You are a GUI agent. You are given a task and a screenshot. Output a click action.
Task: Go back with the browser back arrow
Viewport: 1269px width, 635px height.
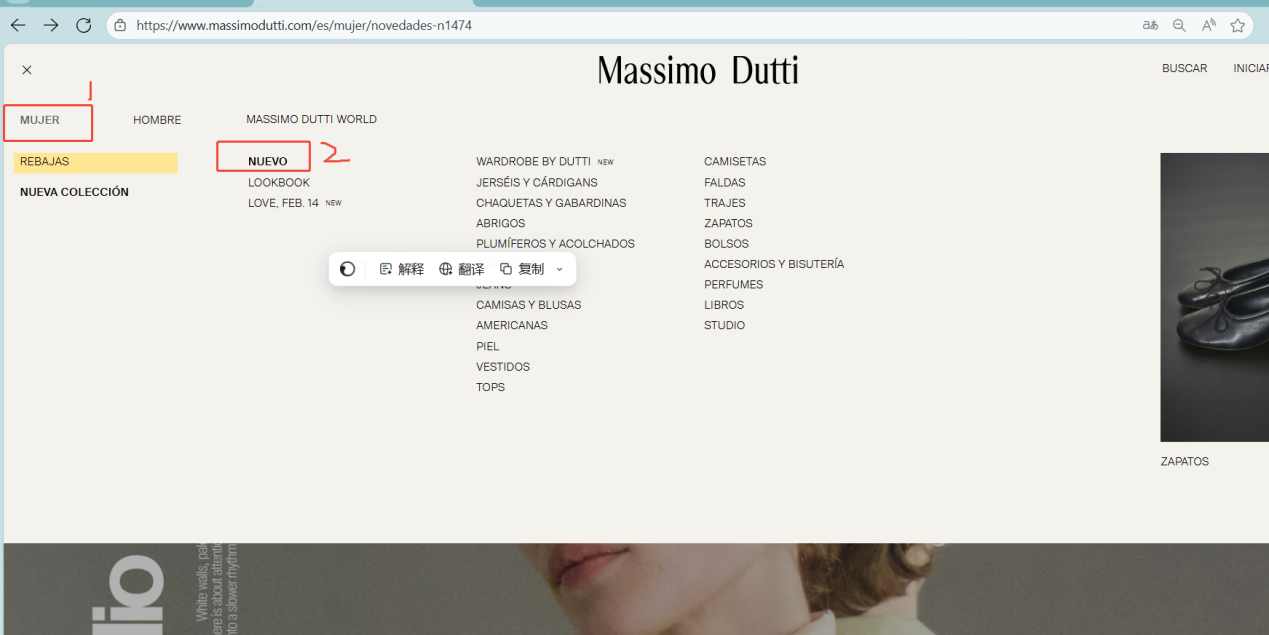pyautogui.click(x=18, y=25)
